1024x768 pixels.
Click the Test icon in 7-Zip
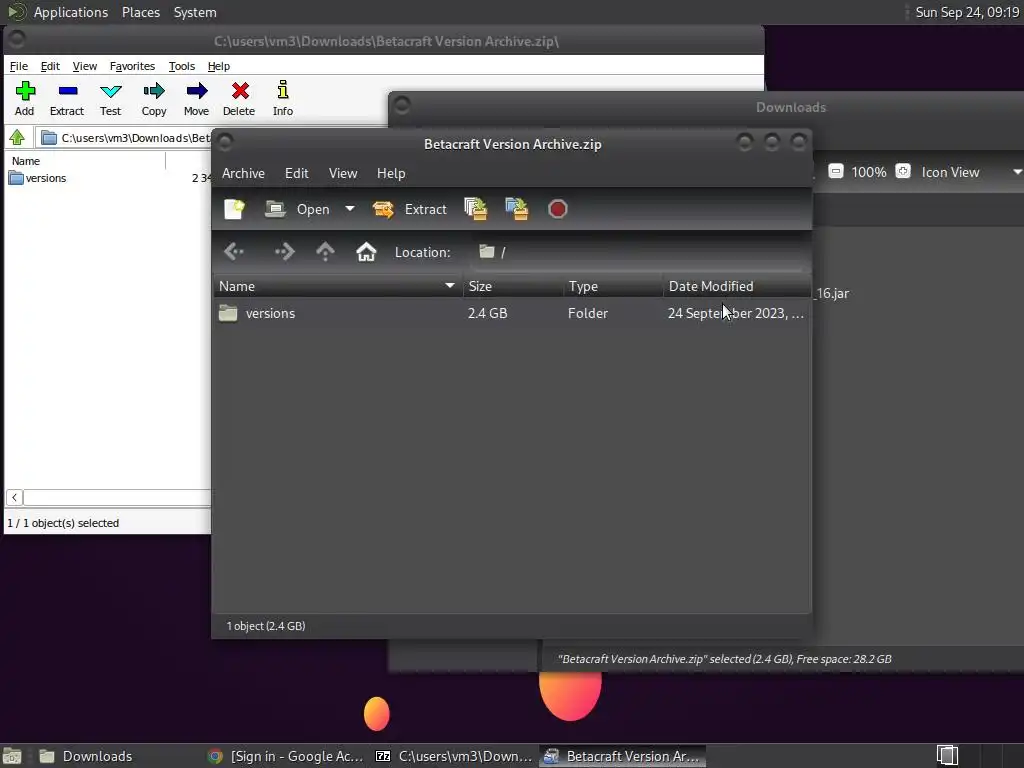[x=110, y=99]
